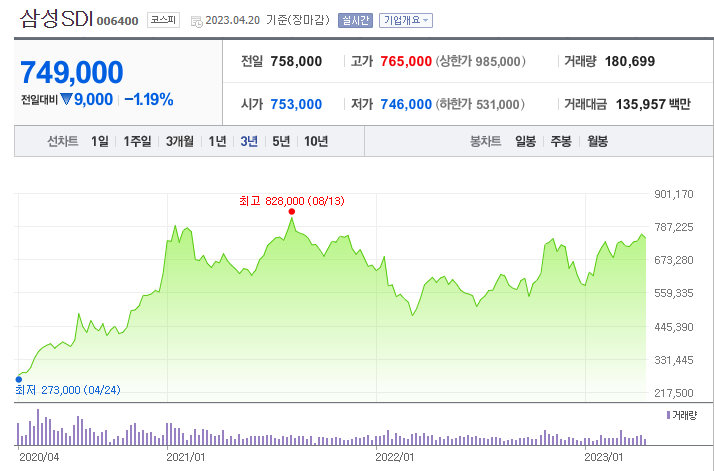
Task: Switch chart to 10년 period
Action: click(x=316, y=141)
